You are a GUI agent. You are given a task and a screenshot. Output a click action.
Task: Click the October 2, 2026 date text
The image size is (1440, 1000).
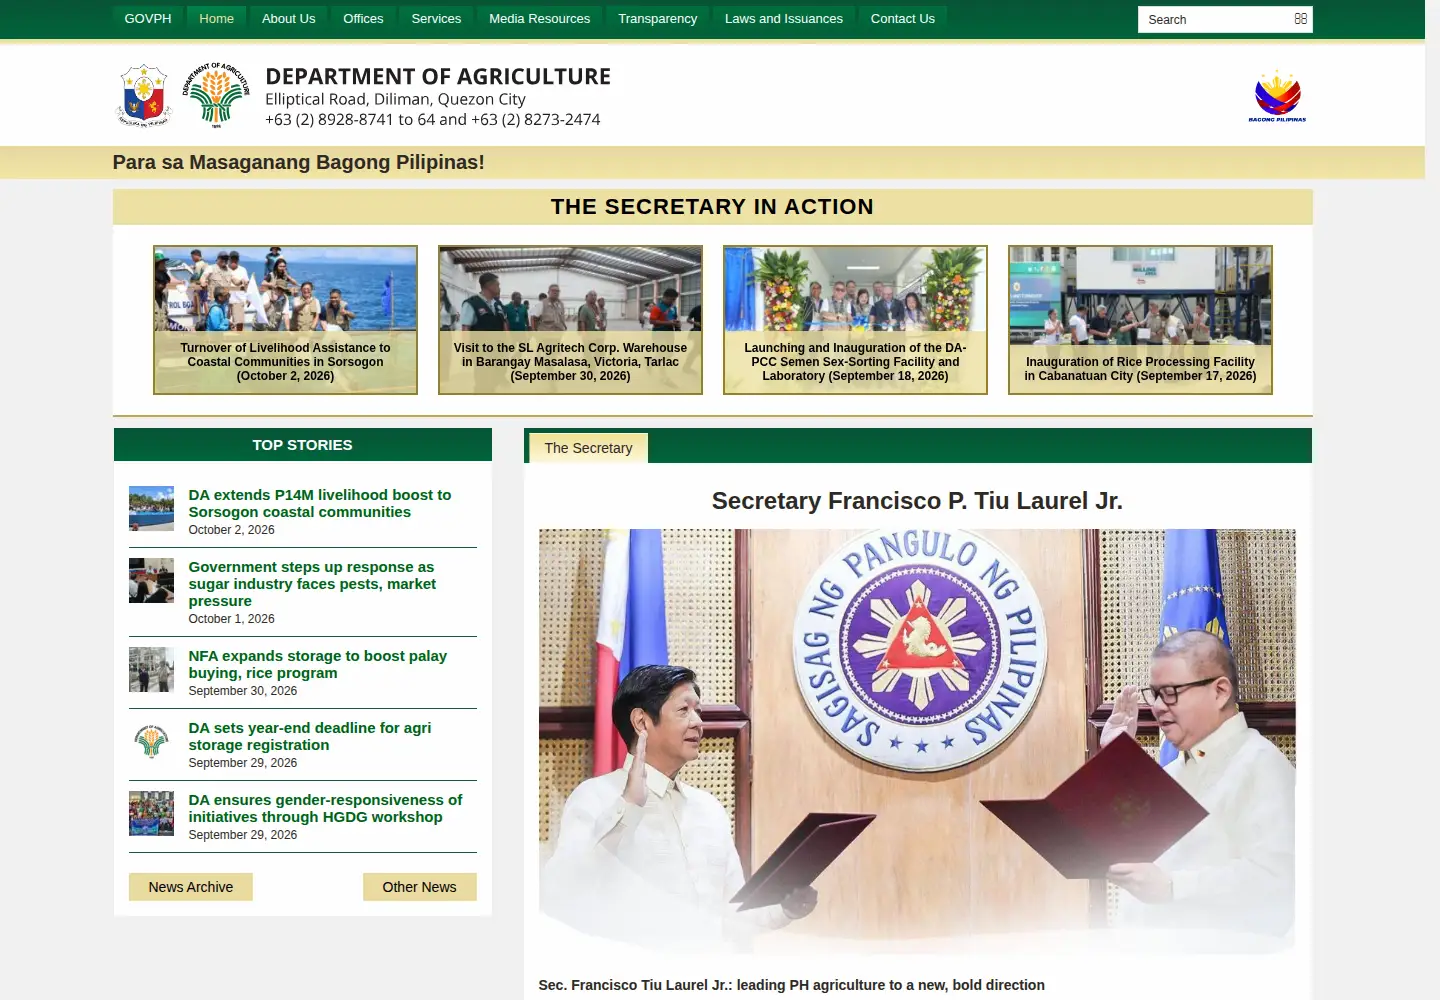pos(231,530)
